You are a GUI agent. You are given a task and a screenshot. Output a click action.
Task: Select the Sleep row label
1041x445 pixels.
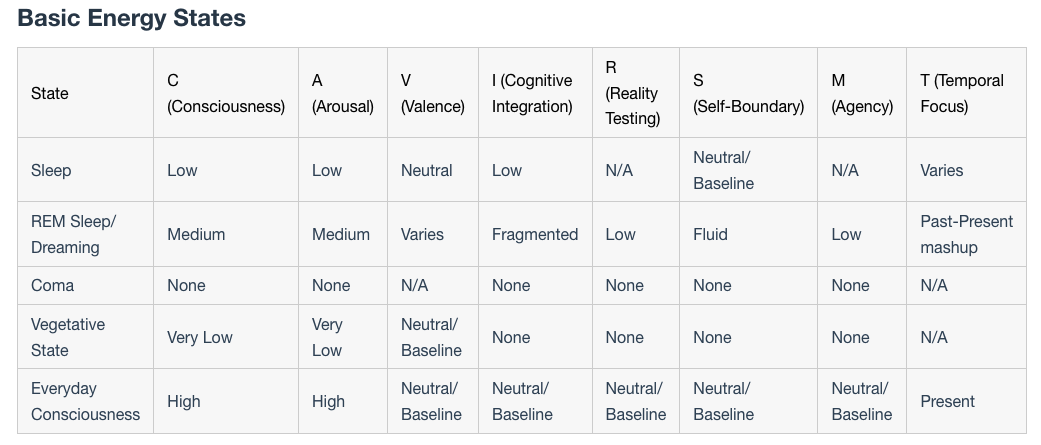point(51,171)
